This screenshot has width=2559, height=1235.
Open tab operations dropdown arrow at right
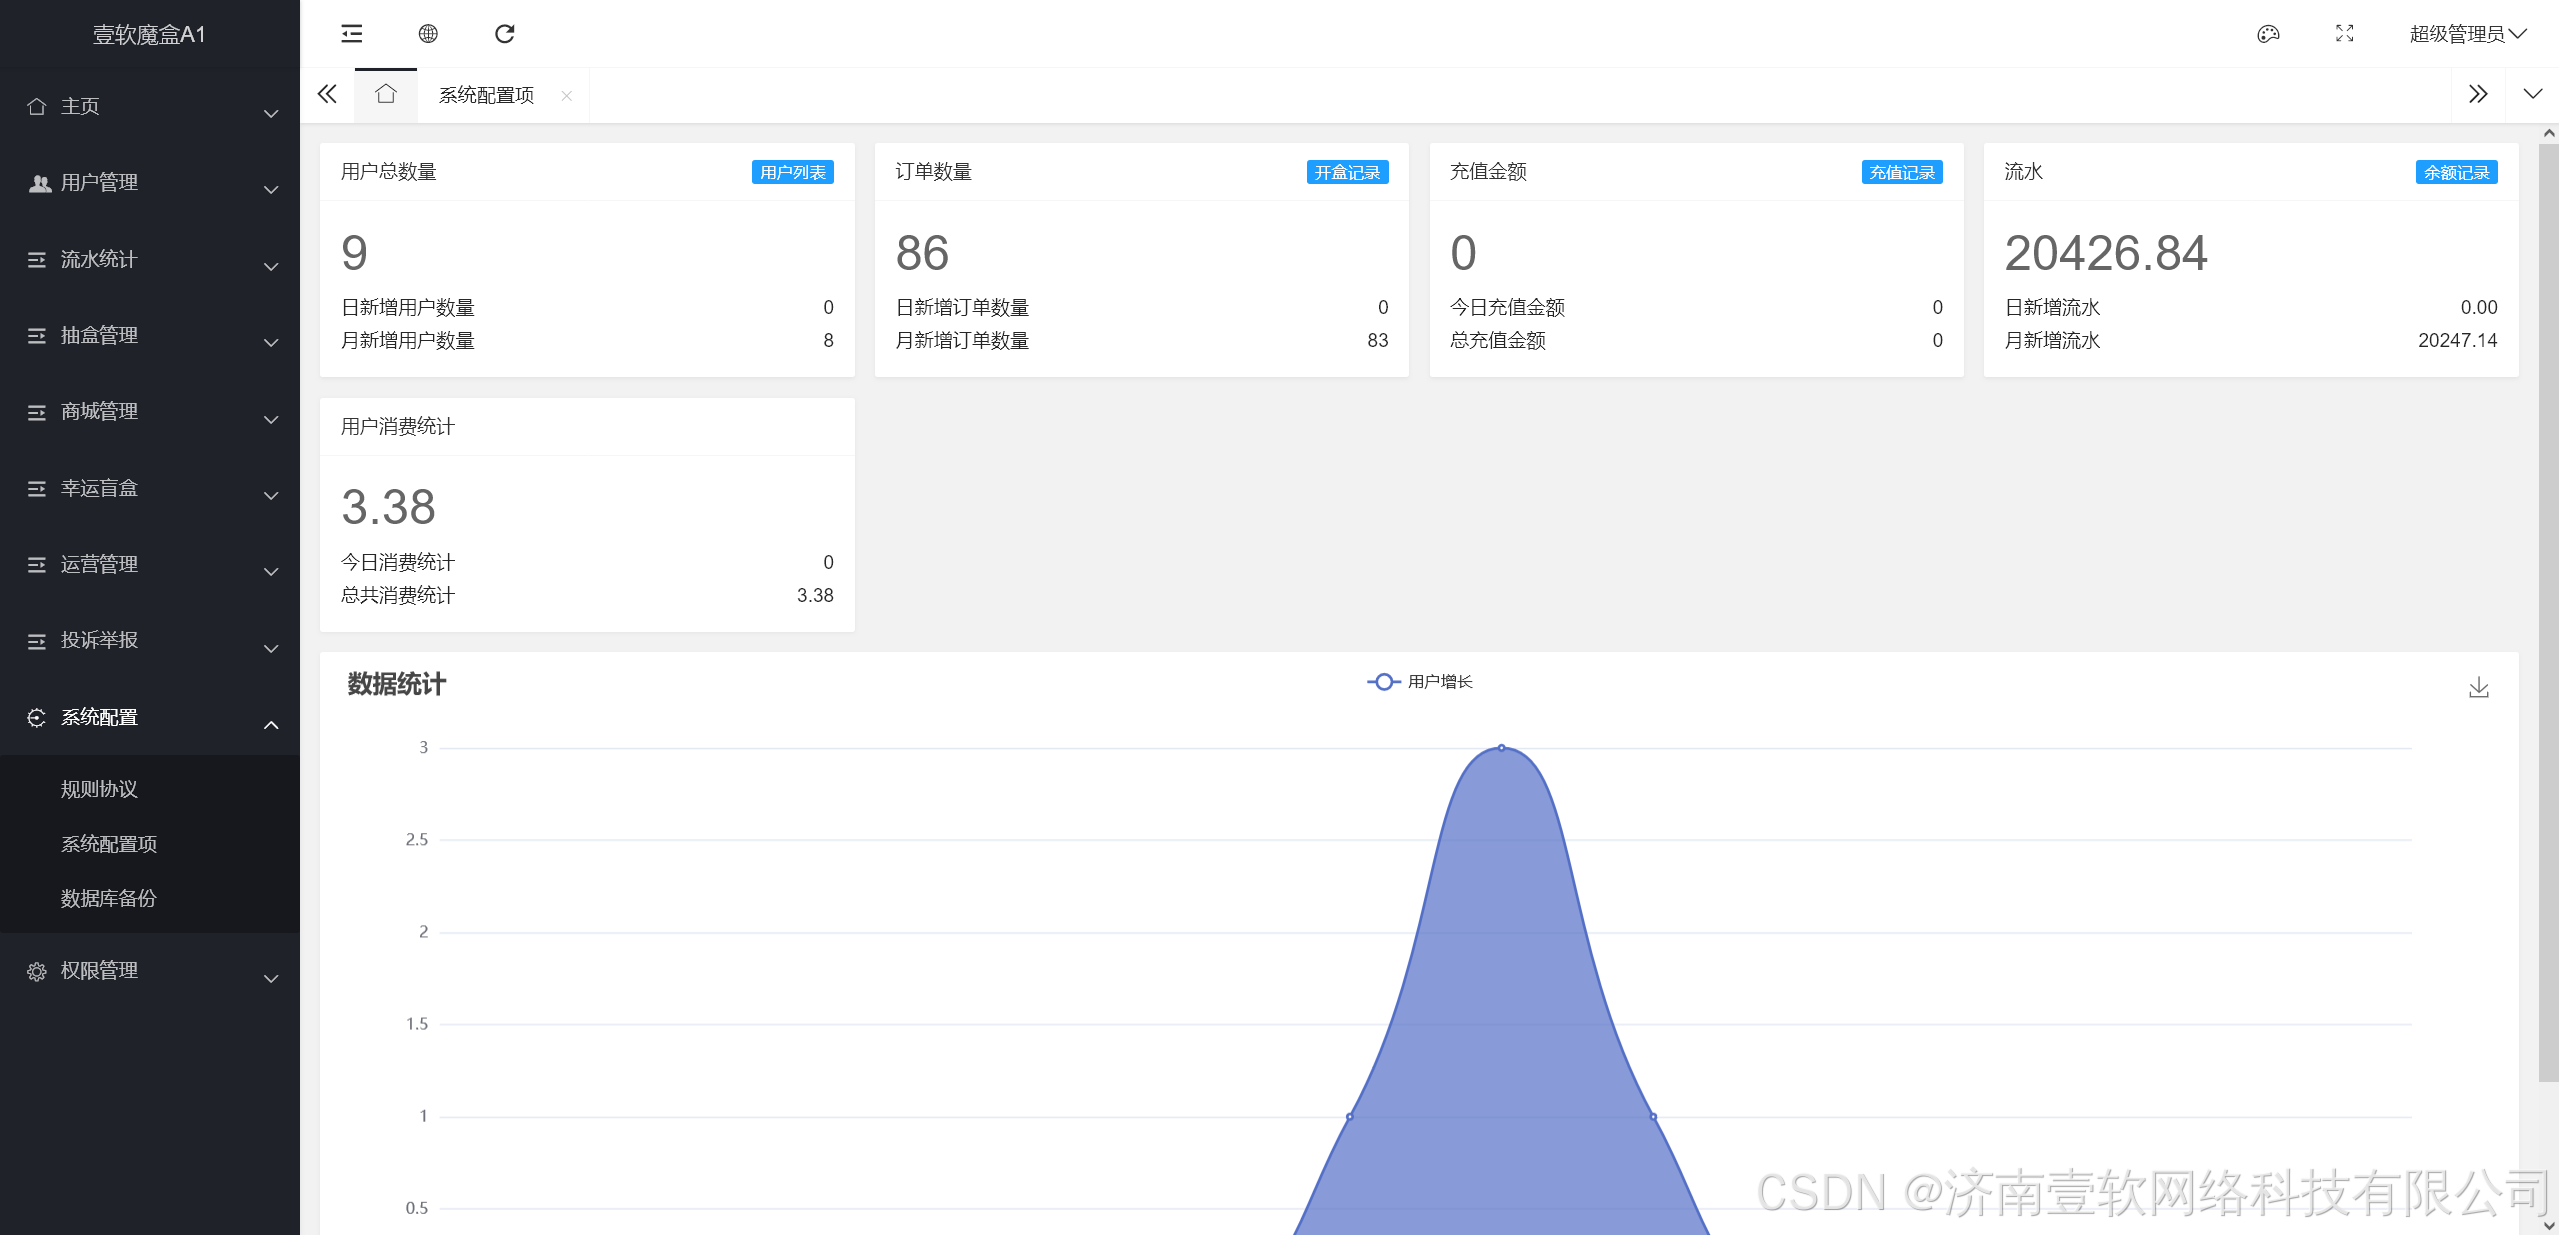click(x=2532, y=95)
